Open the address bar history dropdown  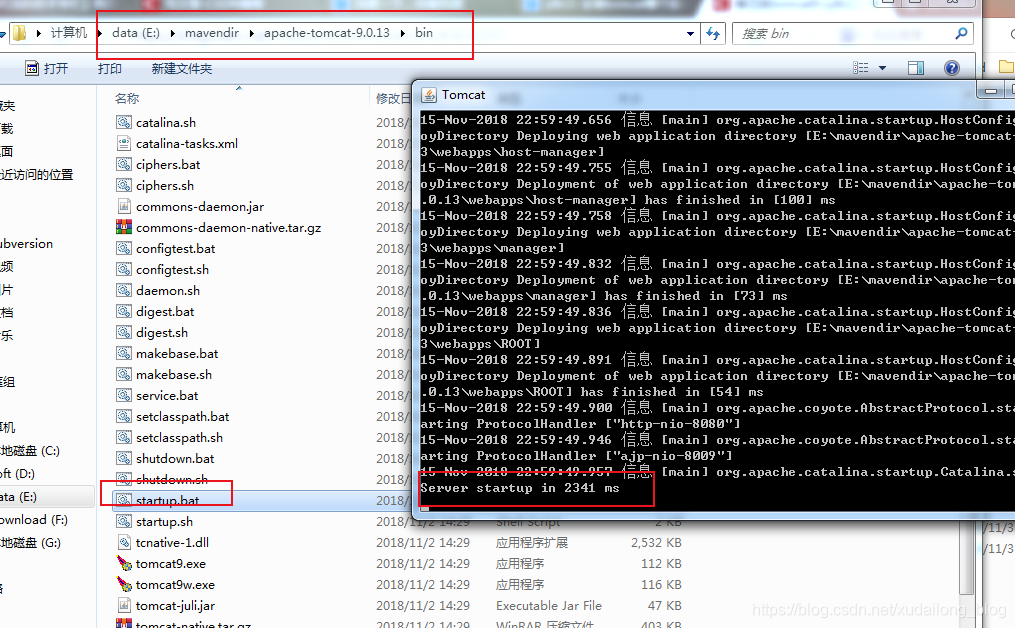tap(691, 34)
